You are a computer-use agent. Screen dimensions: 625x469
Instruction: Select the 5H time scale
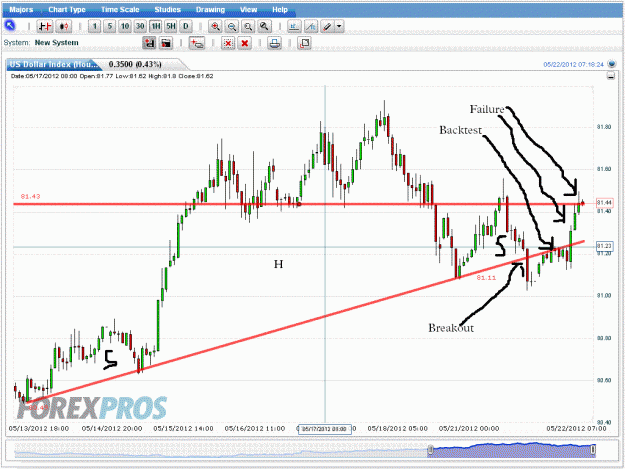pyautogui.click(x=171, y=27)
